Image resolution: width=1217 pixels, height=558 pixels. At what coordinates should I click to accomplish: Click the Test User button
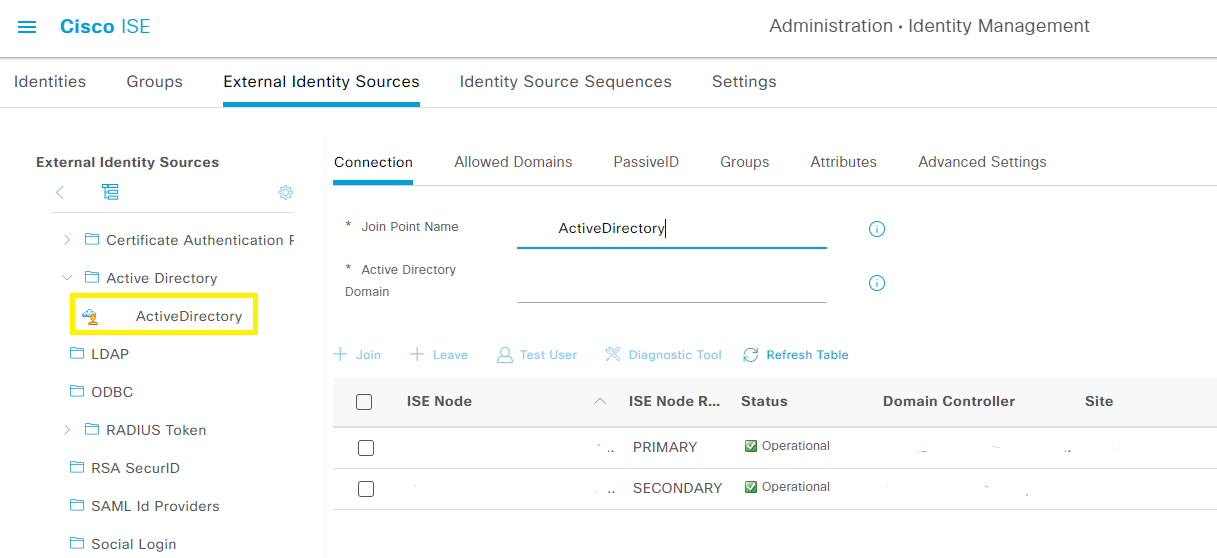[537, 355]
